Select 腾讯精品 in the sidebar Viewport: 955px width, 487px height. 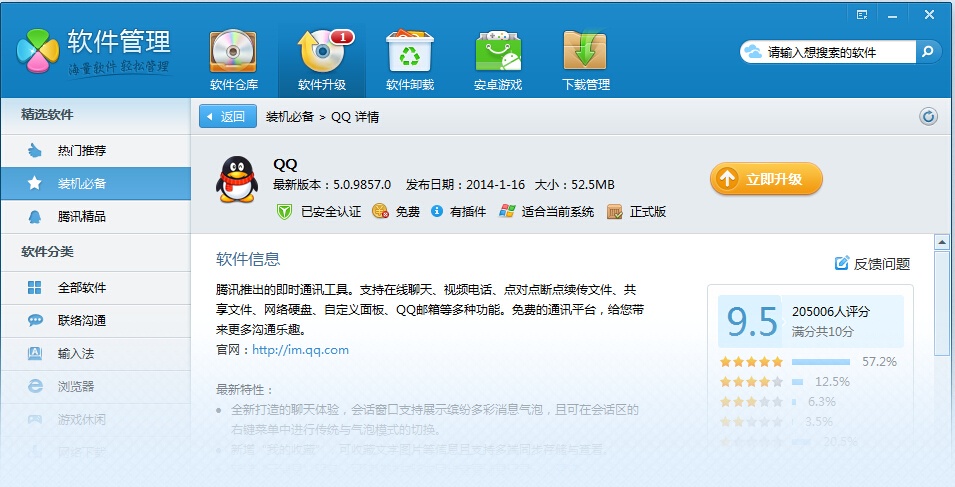pyautogui.click(x=96, y=216)
